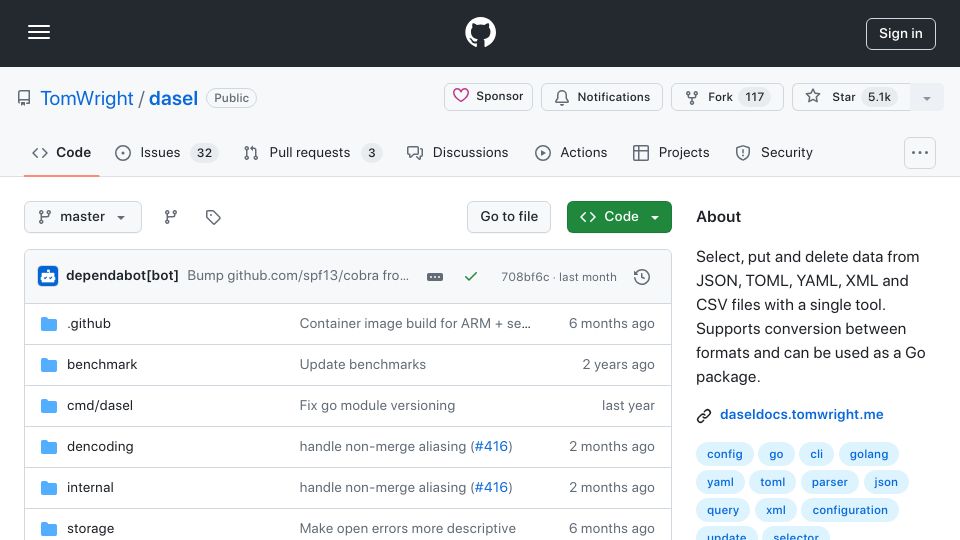Select the parser topic tag
Screen dimensions: 960x540
(830, 482)
